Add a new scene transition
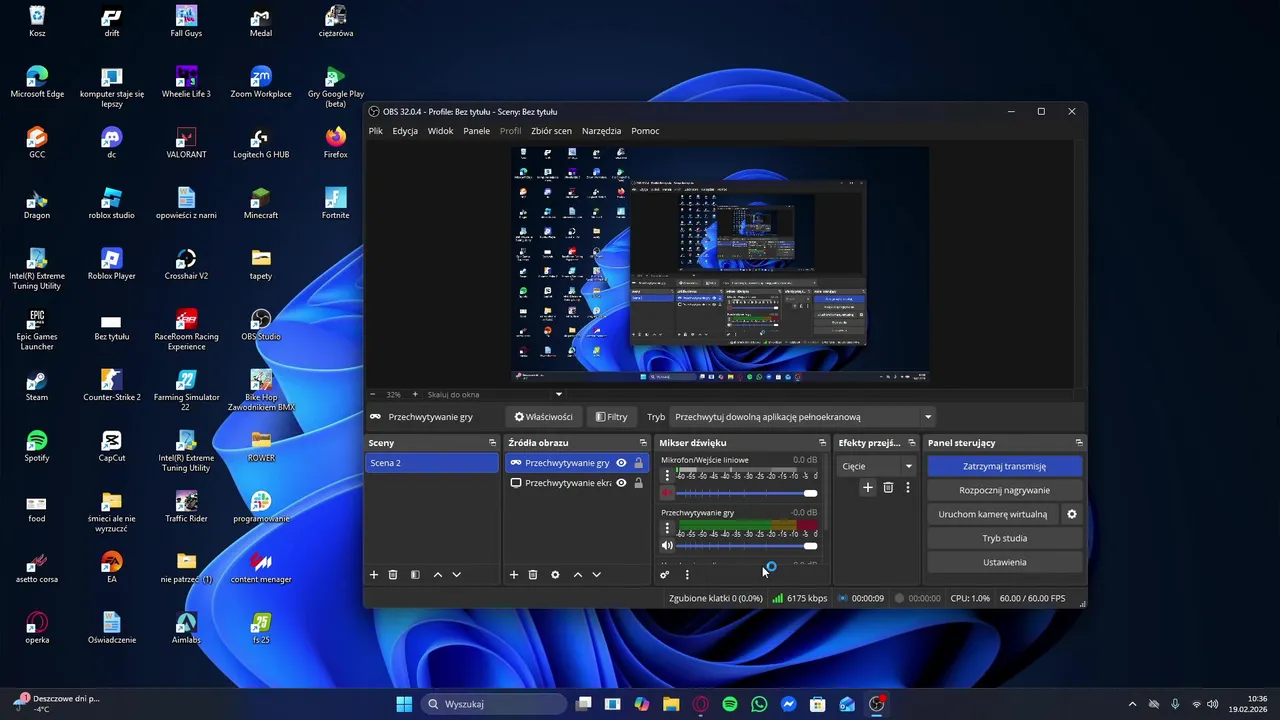The image size is (1280, 720). [867, 488]
